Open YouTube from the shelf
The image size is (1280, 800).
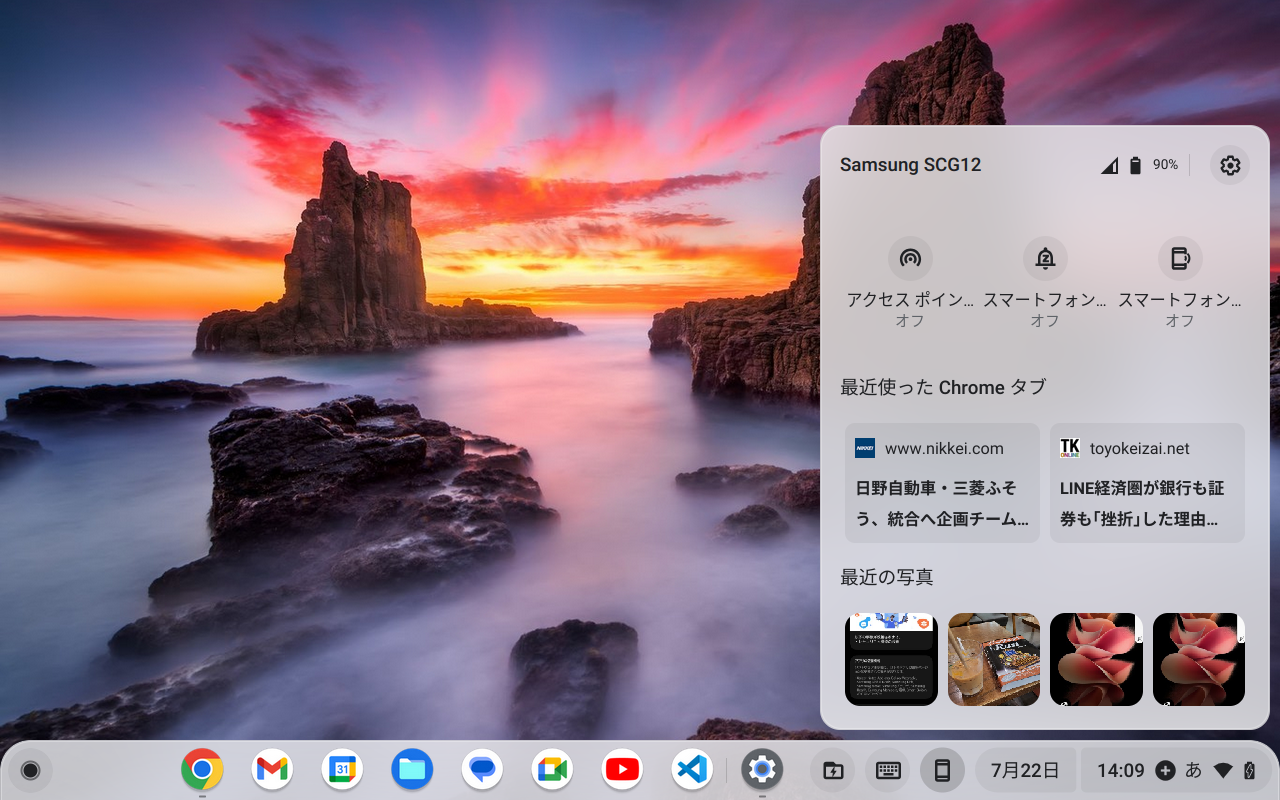[622, 770]
